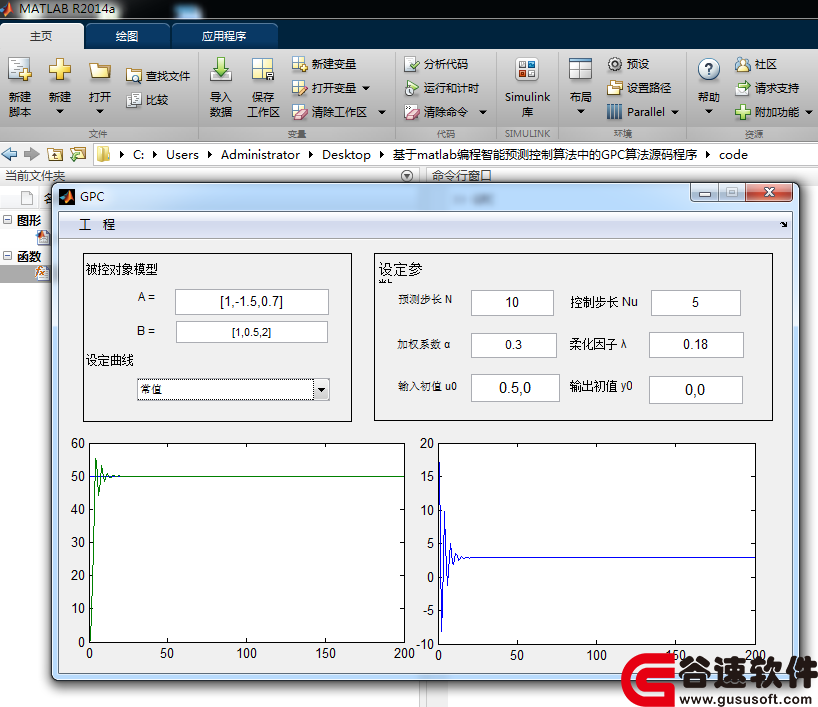Click 运行和计时 run and time
The image size is (818, 707).
point(441,88)
